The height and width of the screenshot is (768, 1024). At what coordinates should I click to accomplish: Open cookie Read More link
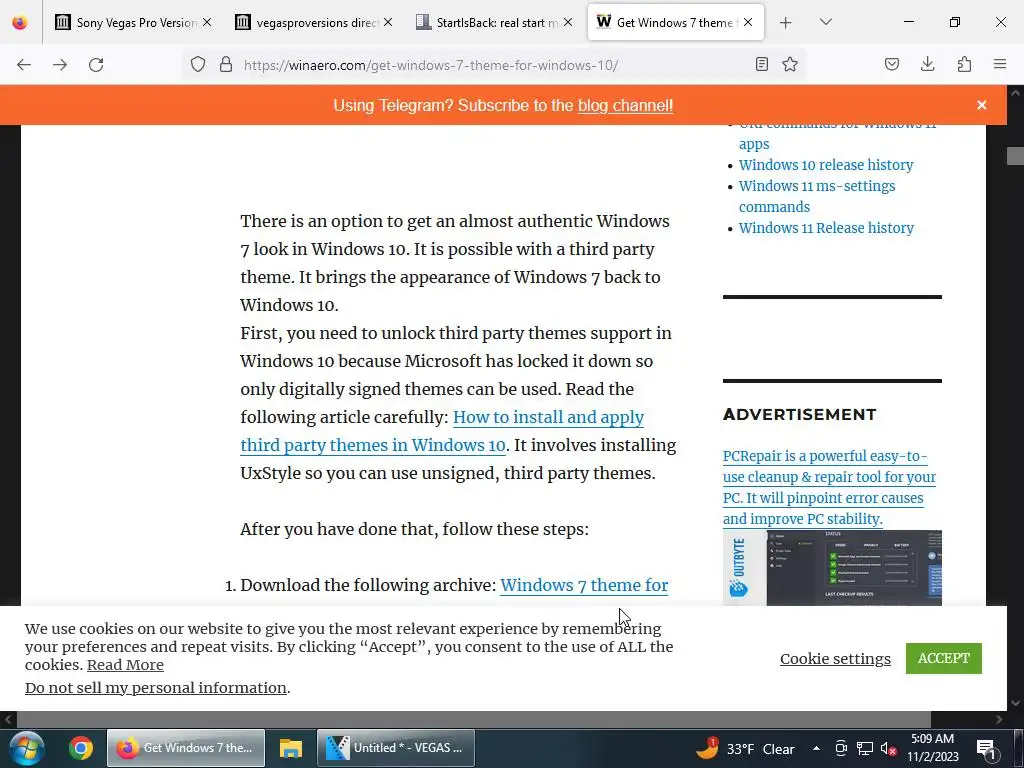tap(125, 665)
